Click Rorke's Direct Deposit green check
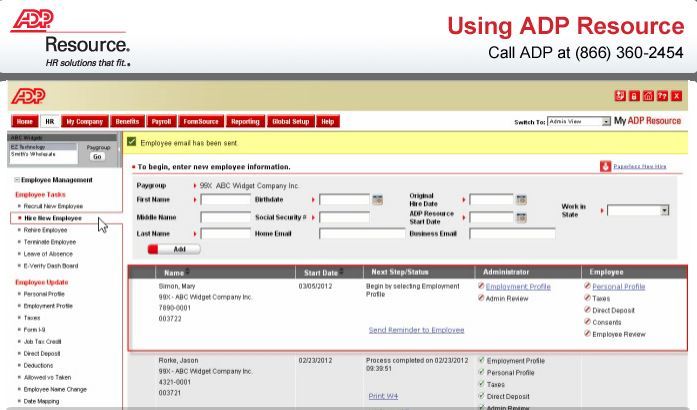 click(481, 396)
